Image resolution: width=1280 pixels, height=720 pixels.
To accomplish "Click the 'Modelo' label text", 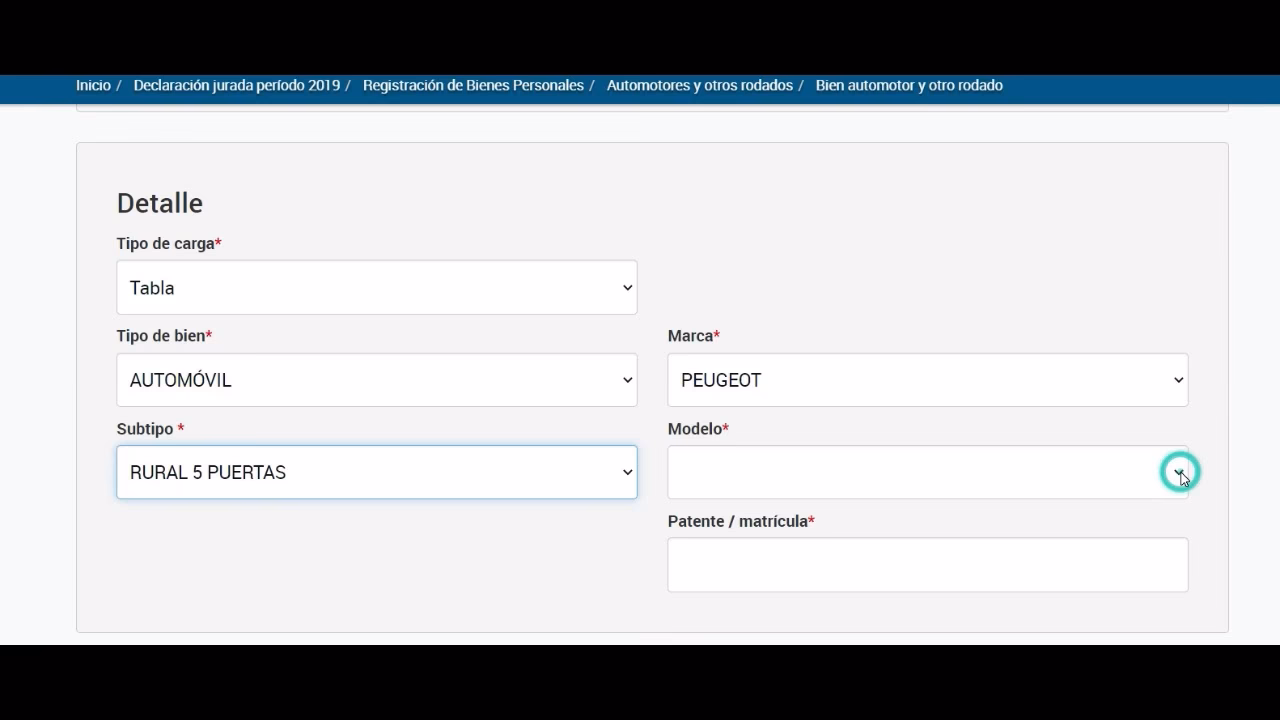I will [x=694, y=429].
